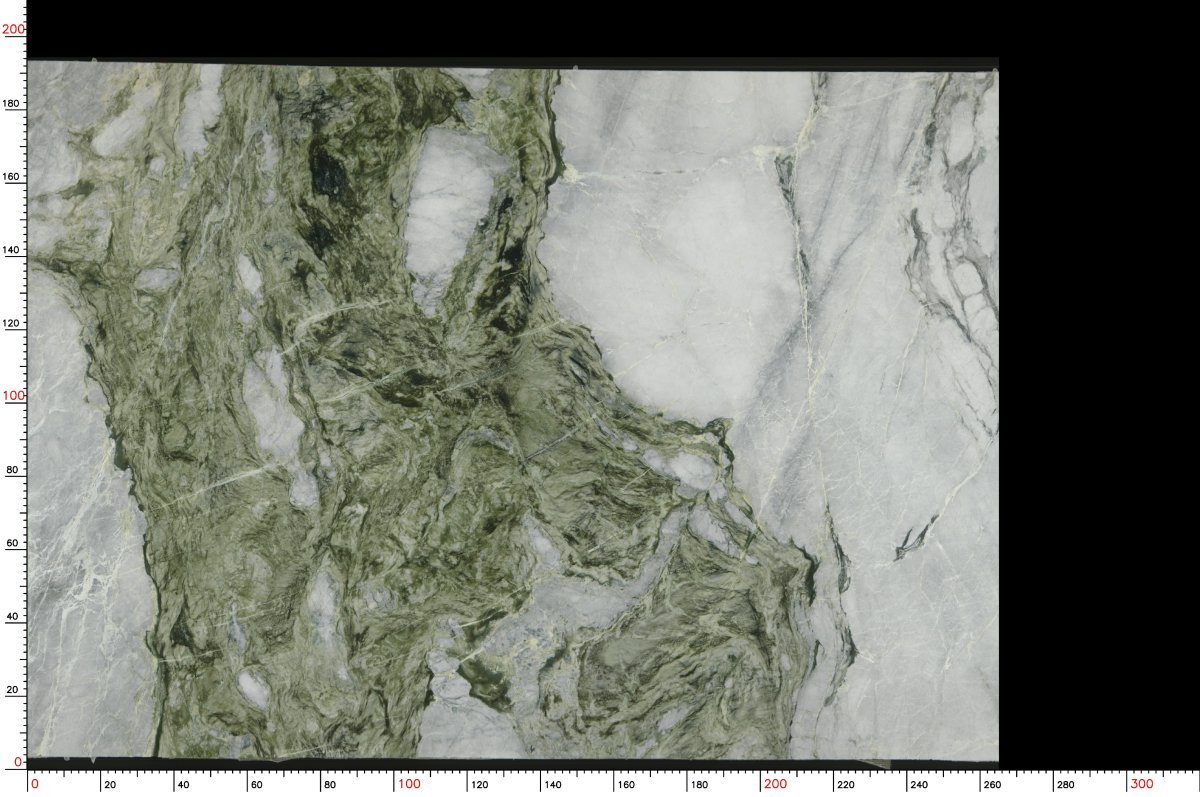
Task: Click the red 200 label on the vertical ruler
Action: click(x=13, y=30)
